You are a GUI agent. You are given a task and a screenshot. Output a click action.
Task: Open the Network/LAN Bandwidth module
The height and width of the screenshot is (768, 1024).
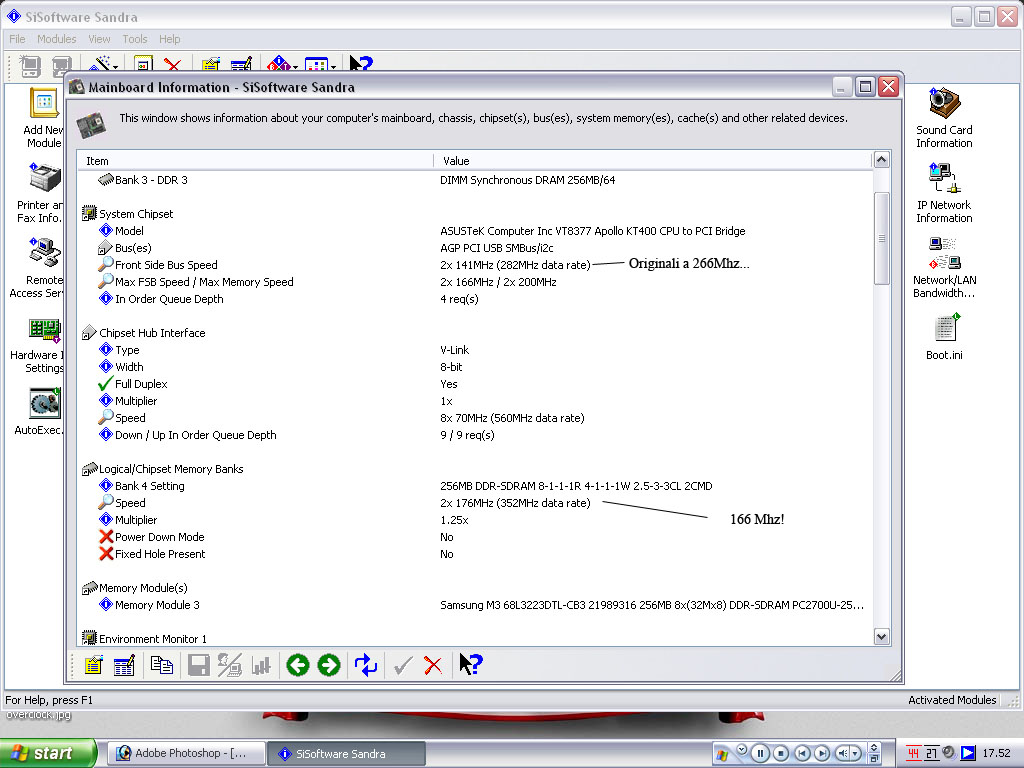tap(944, 268)
